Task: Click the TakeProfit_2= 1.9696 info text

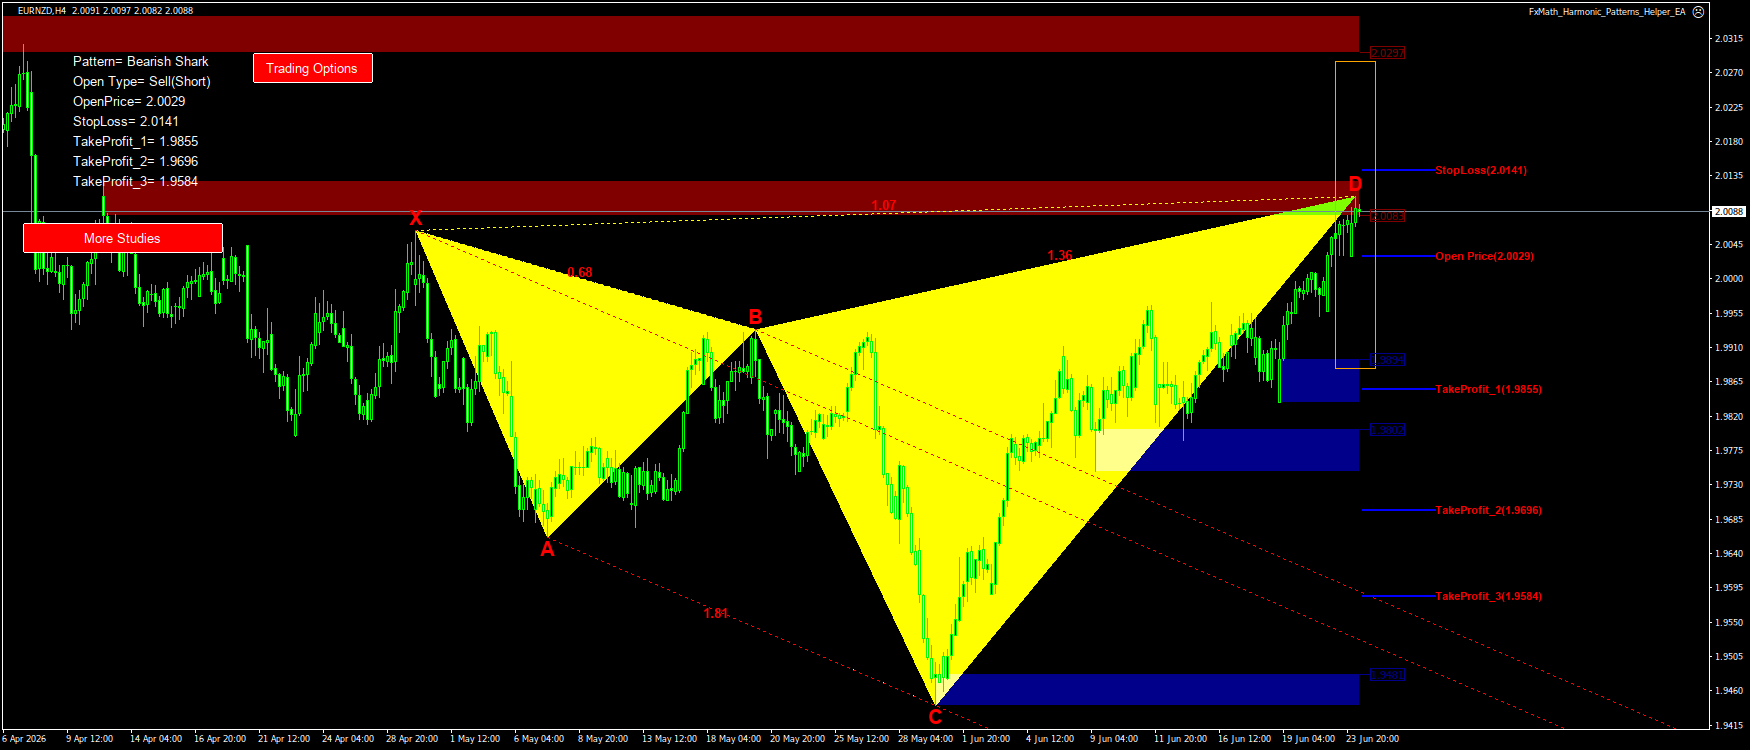Action: [136, 161]
